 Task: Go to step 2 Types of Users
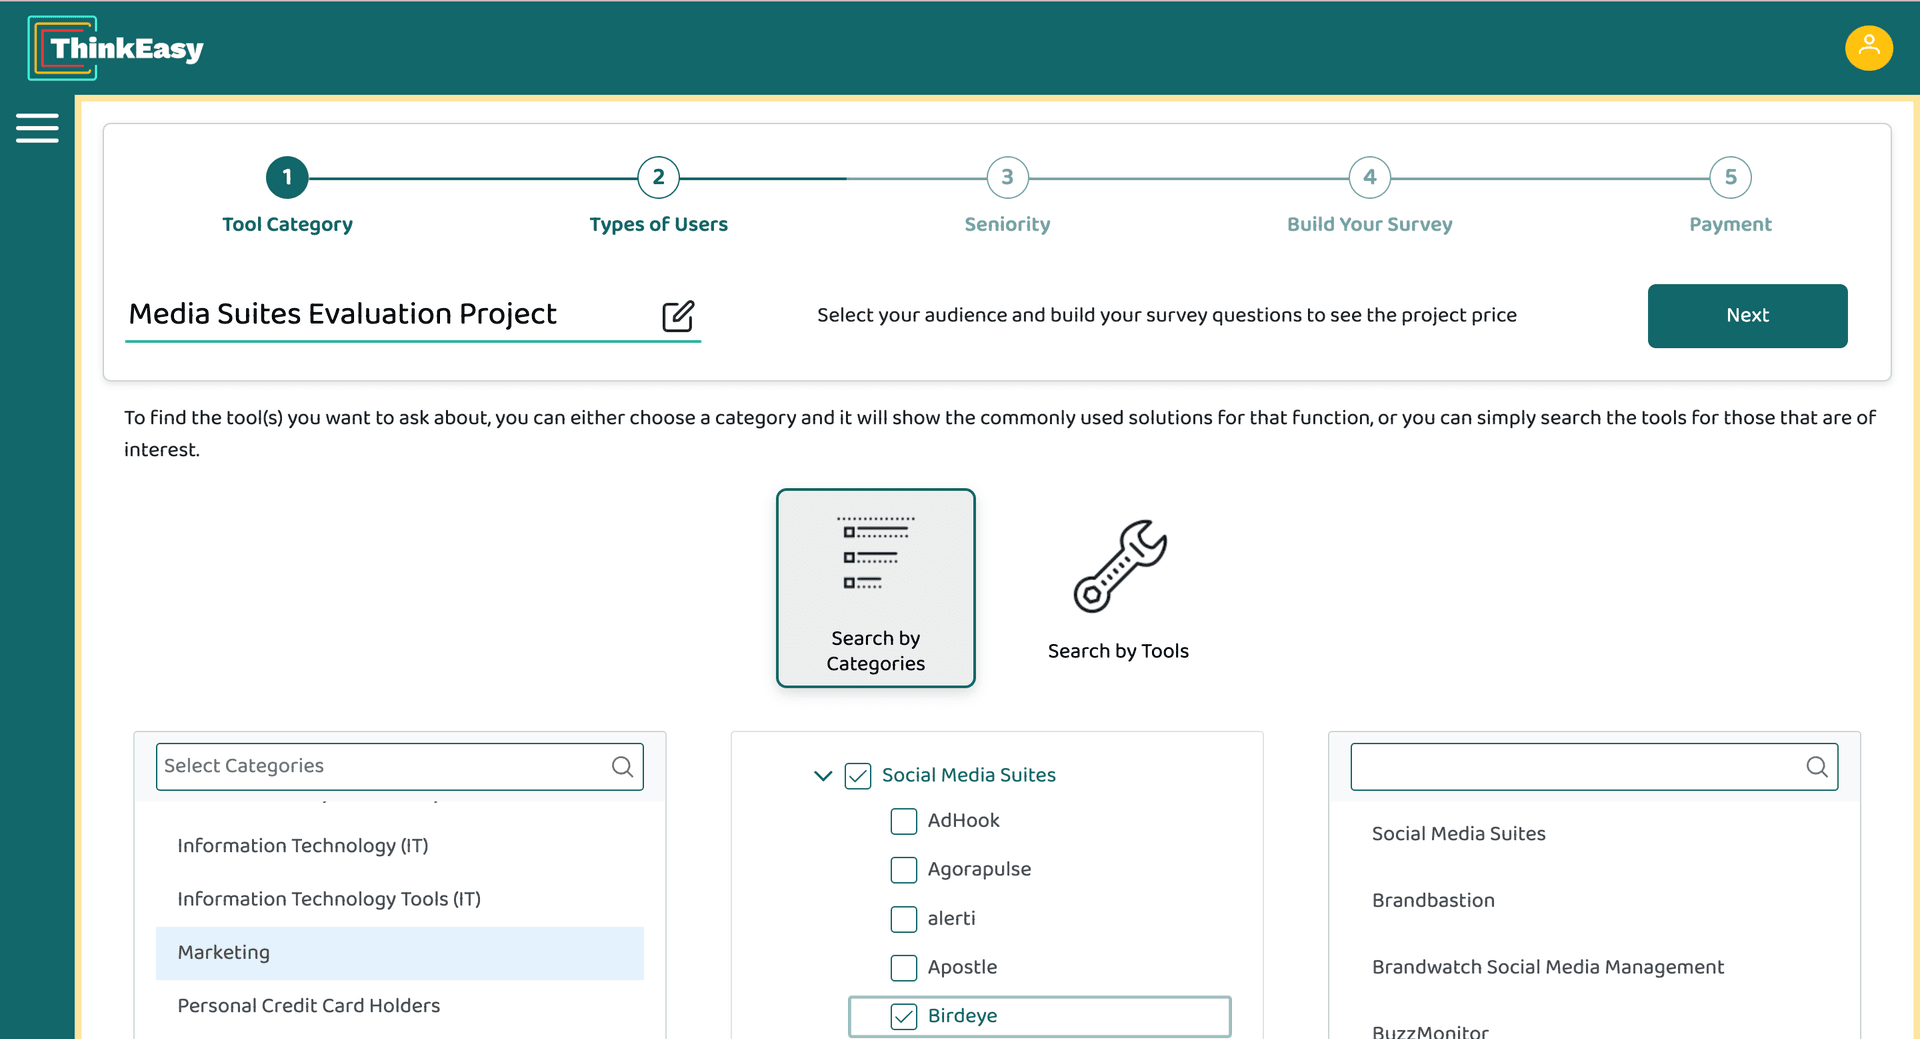pyautogui.click(x=658, y=178)
